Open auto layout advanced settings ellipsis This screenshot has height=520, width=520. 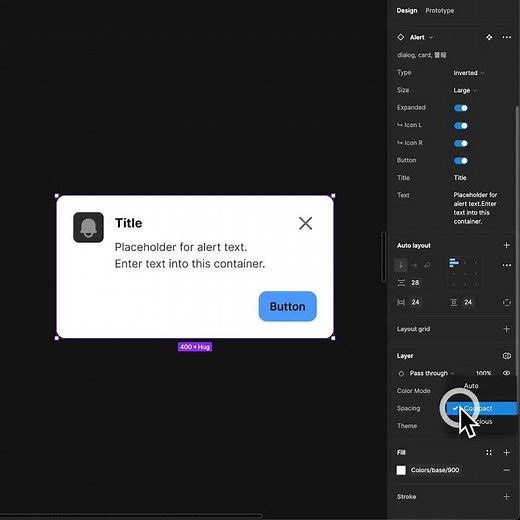coord(507,265)
